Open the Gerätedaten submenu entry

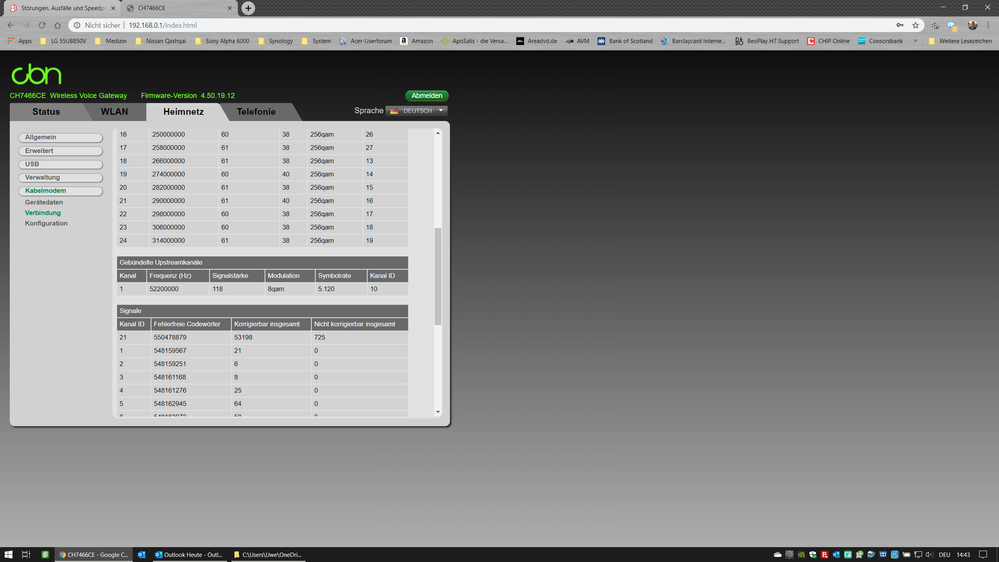coord(44,203)
